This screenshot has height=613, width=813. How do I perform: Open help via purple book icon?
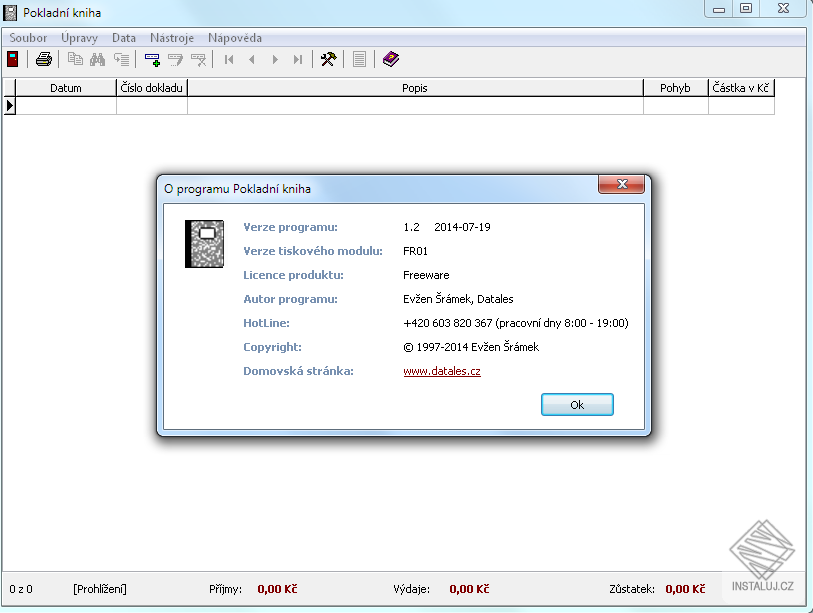pyautogui.click(x=390, y=59)
